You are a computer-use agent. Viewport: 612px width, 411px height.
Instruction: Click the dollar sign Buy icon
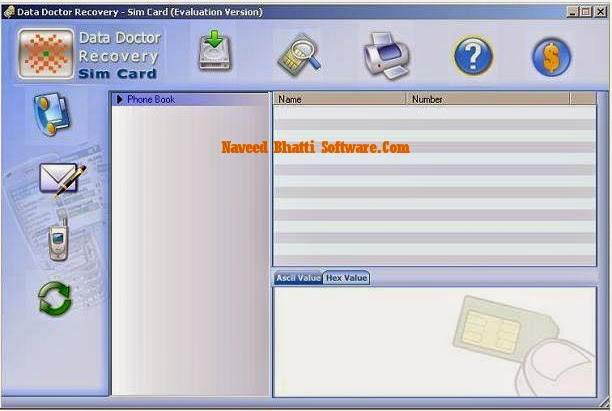[551, 57]
